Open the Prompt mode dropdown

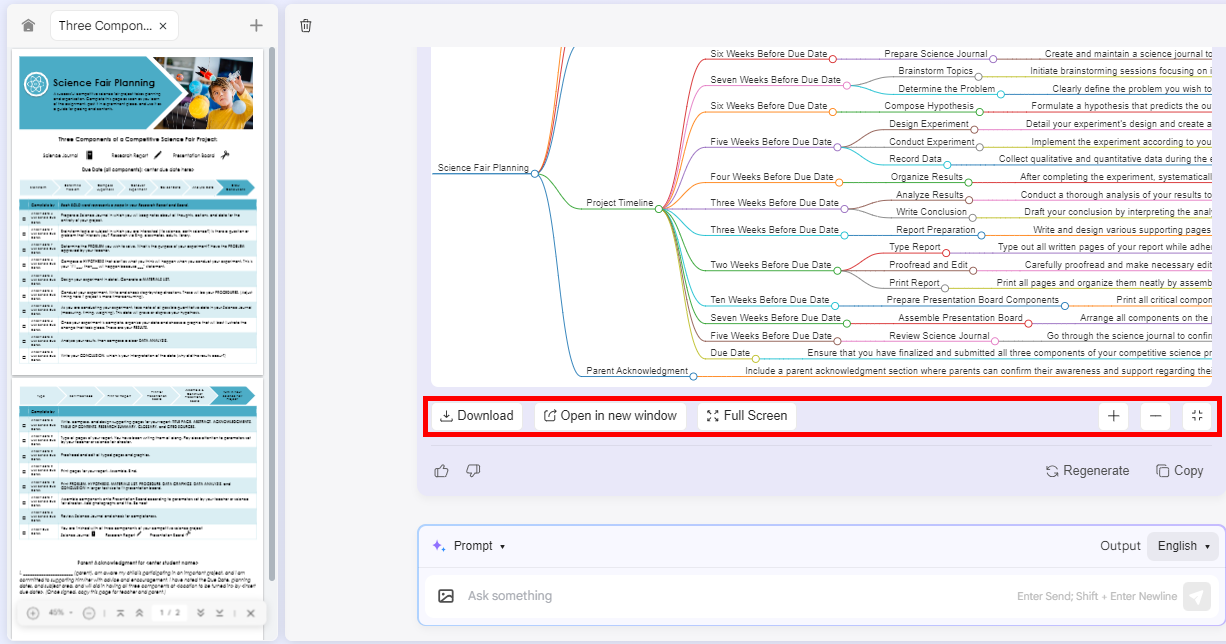coord(469,546)
